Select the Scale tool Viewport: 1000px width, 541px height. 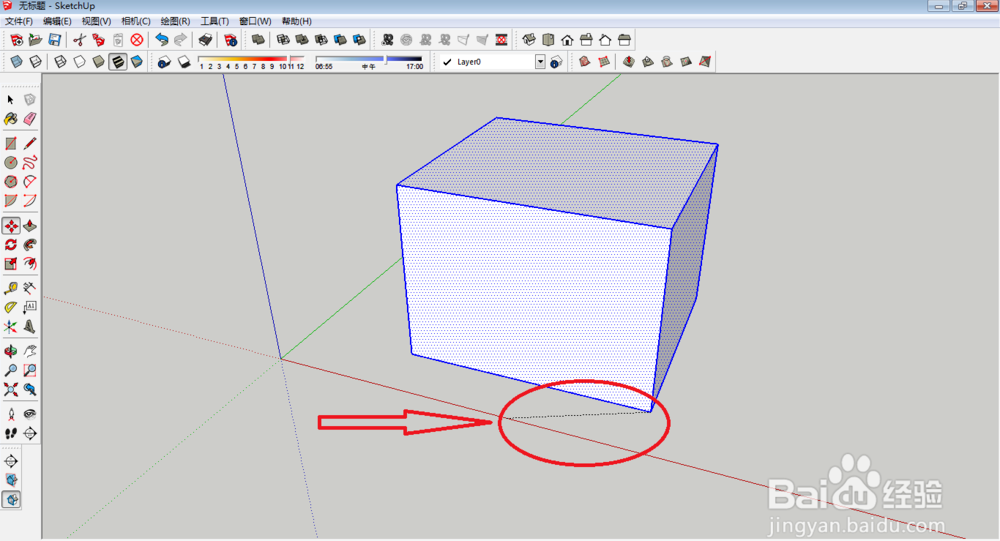10,263
